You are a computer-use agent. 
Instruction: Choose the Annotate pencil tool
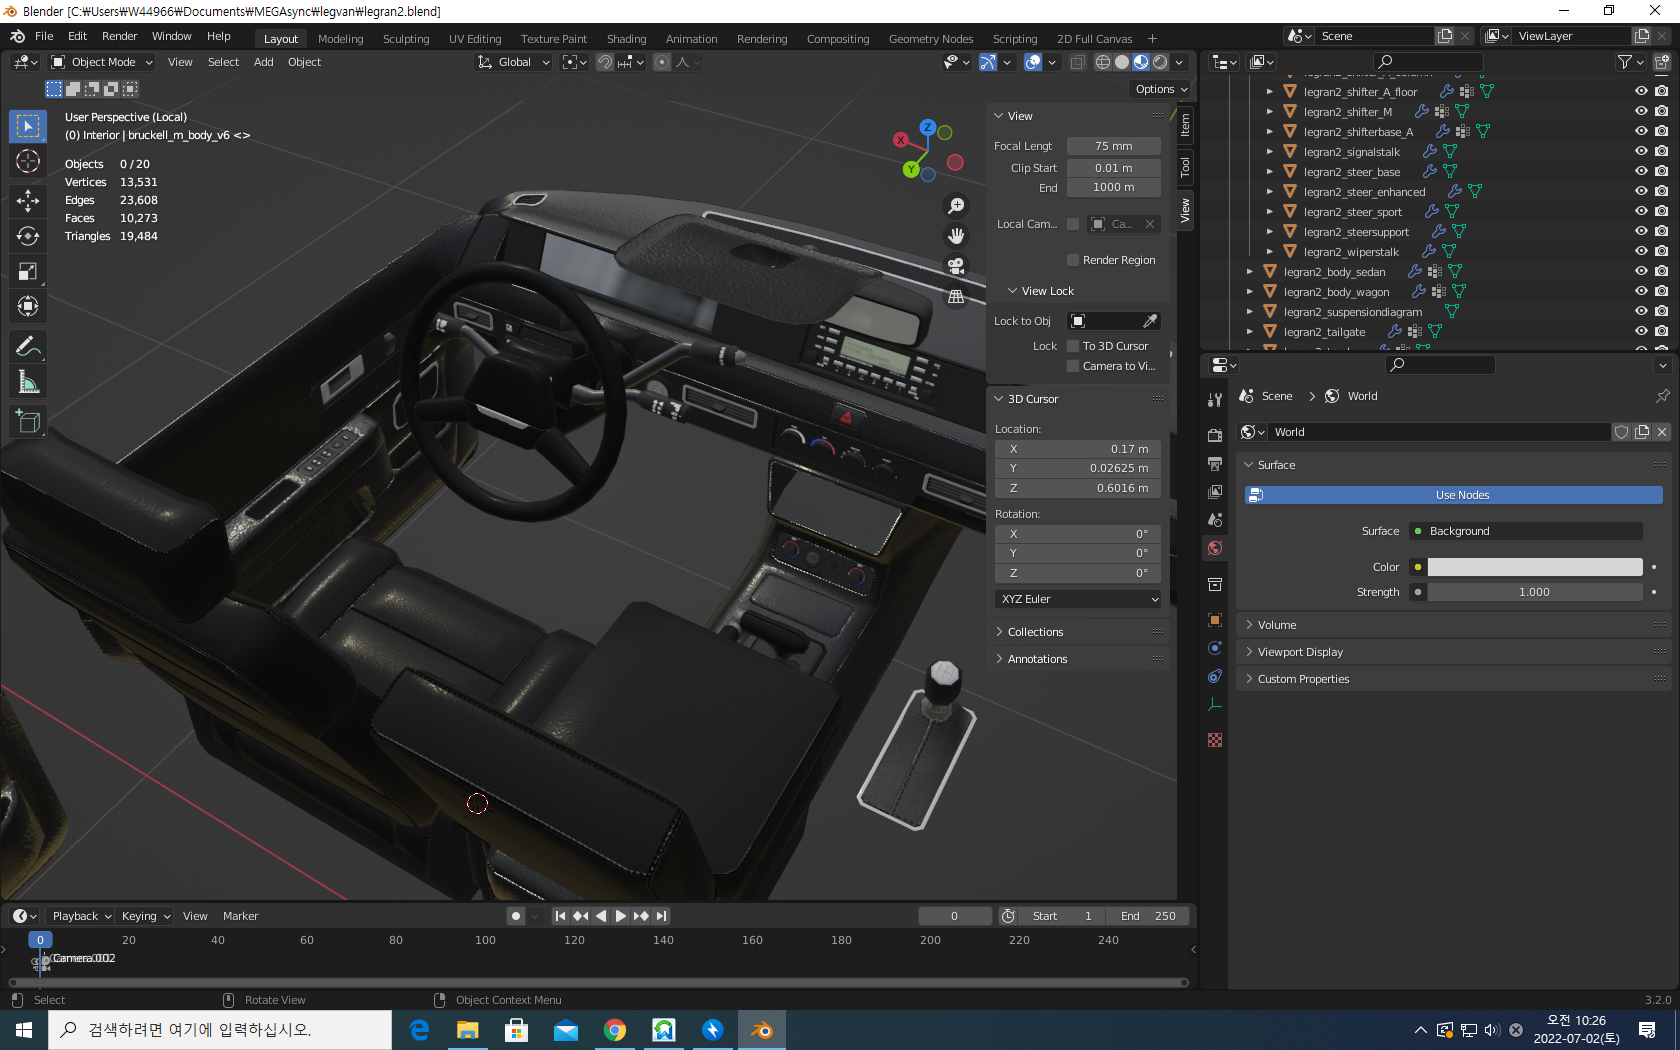[x=28, y=347]
